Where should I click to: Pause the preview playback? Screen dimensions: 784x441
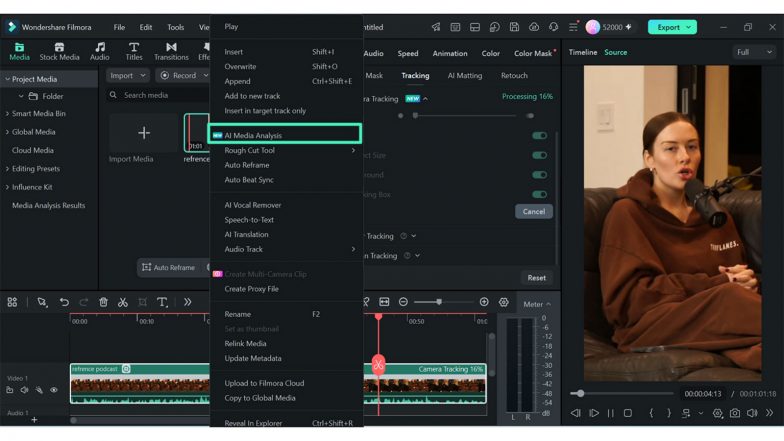(x=610, y=413)
